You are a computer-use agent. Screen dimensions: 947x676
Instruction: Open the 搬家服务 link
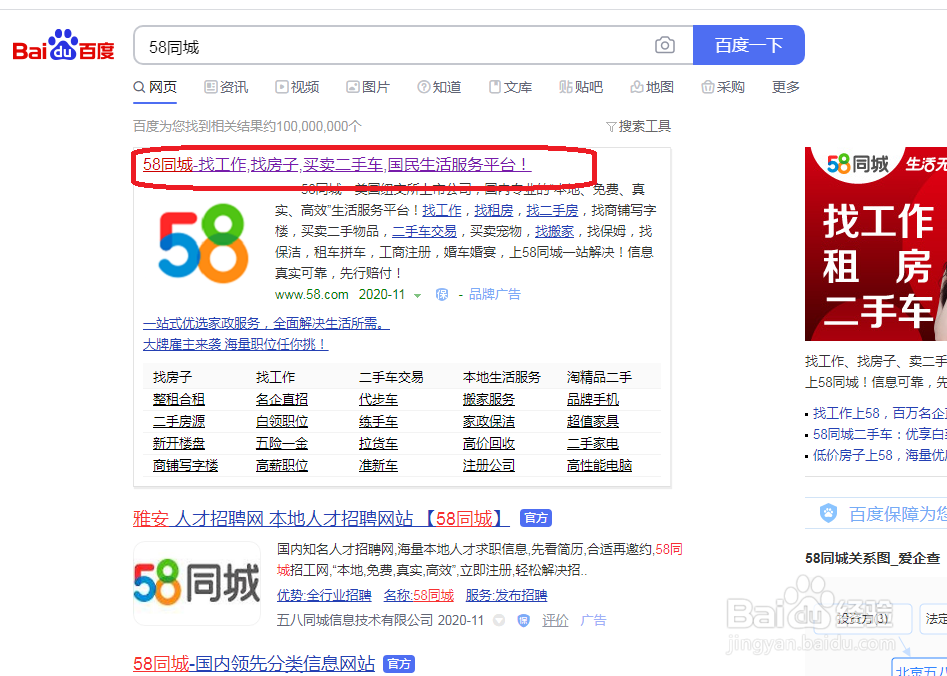point(489,399)
